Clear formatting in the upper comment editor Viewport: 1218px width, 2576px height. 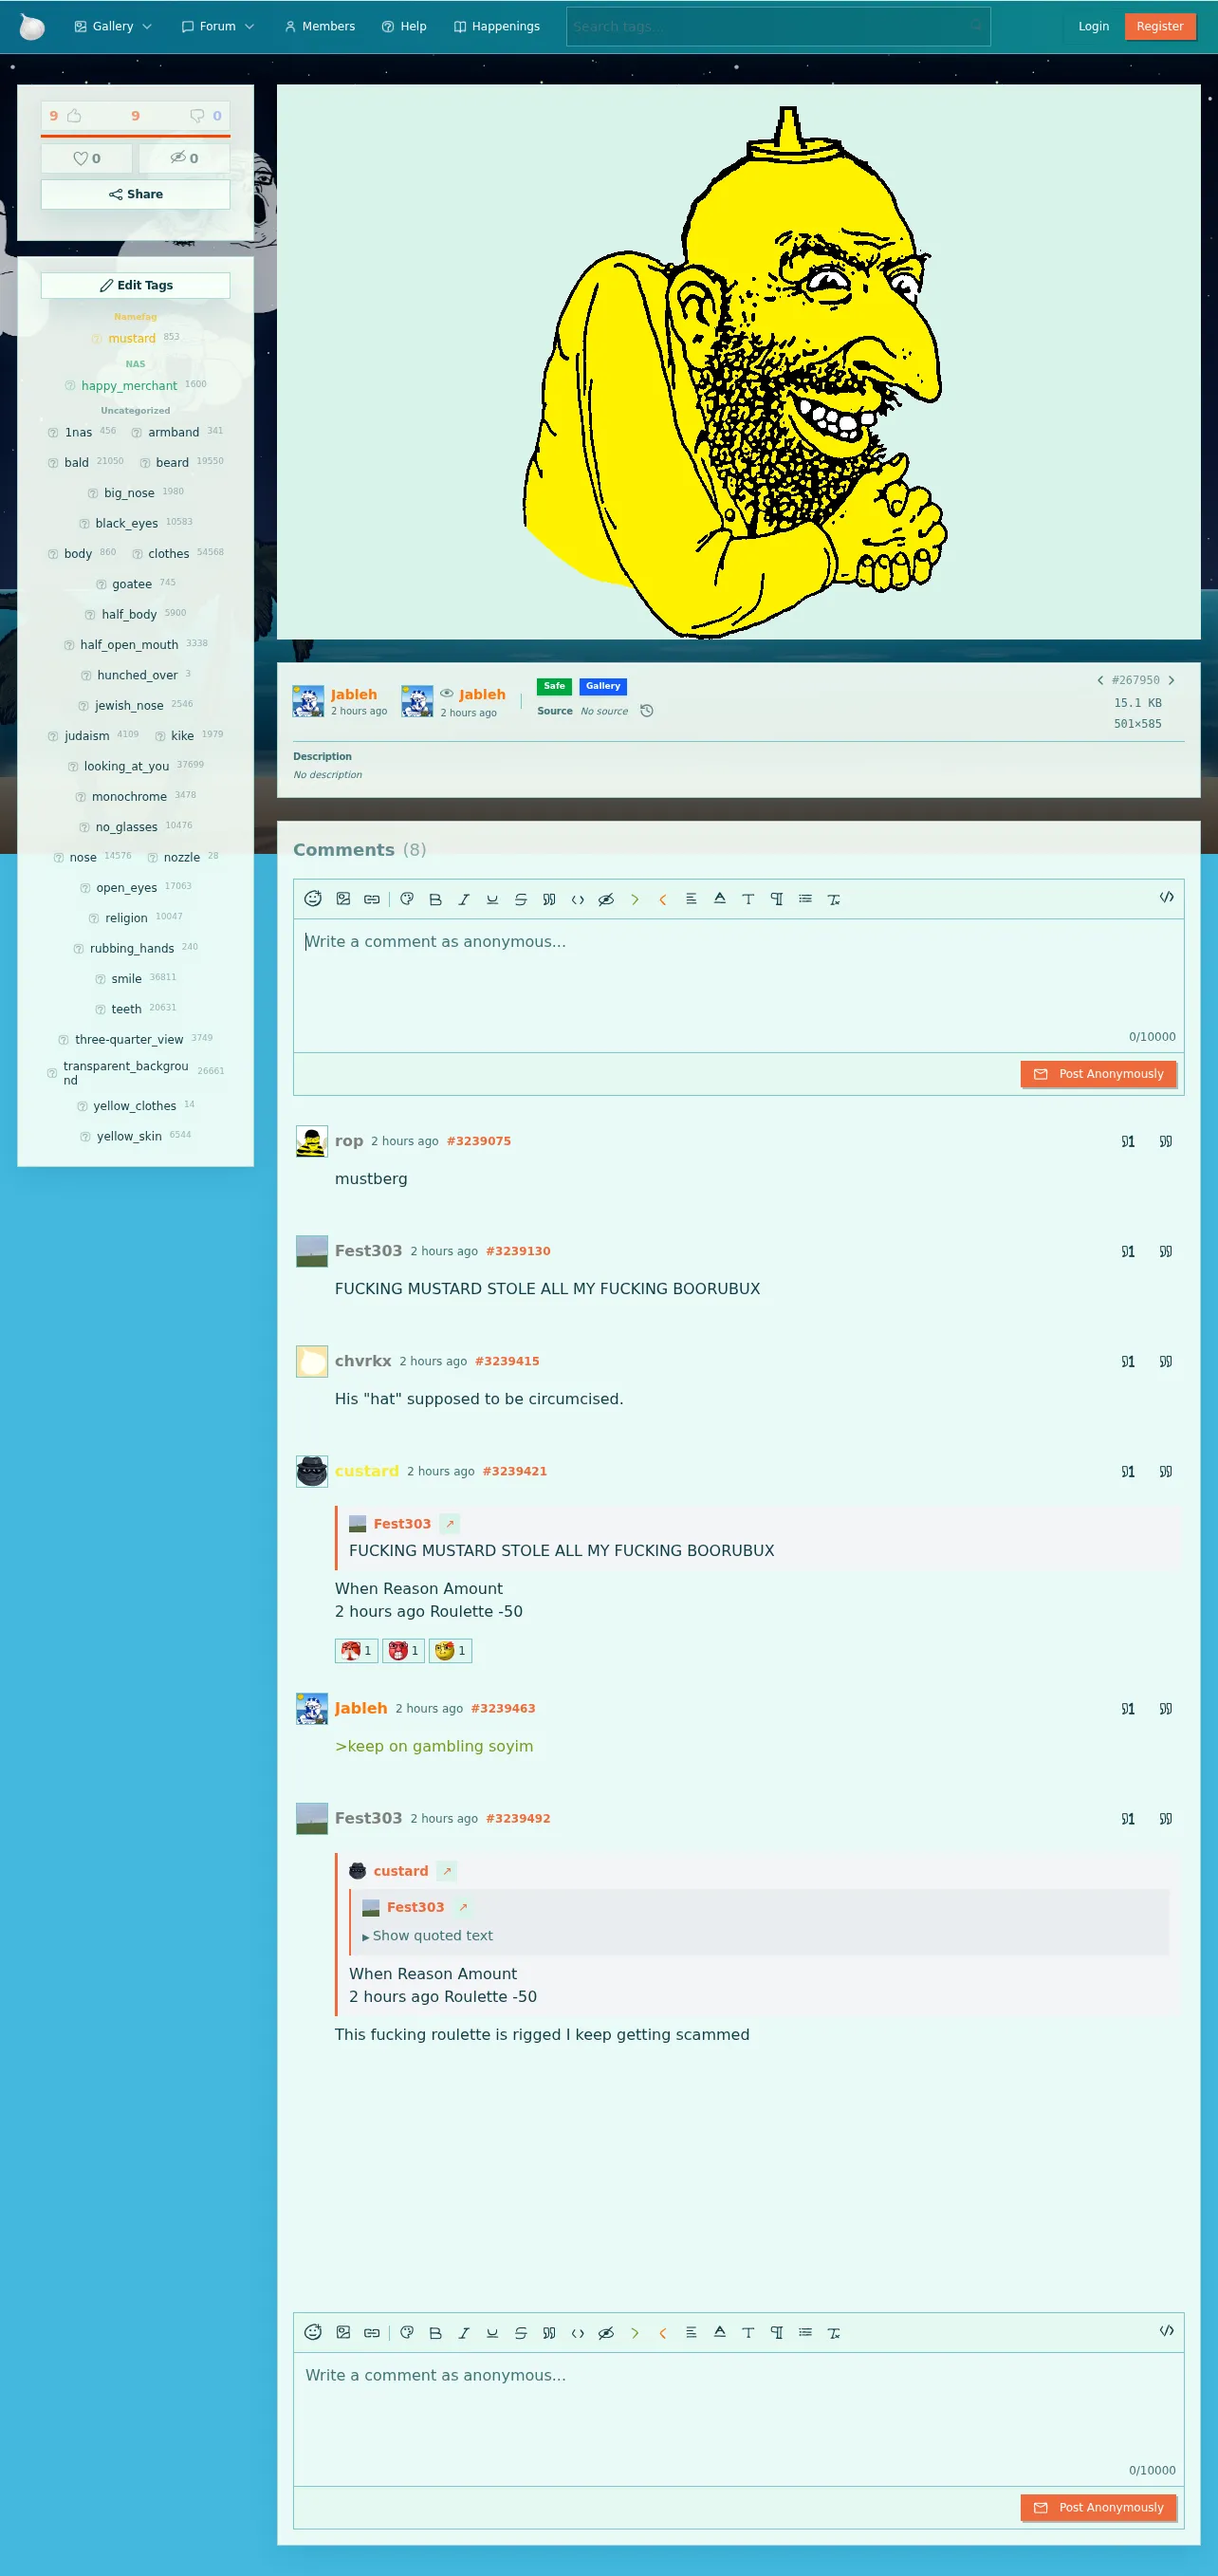click(x=834, y=899)
